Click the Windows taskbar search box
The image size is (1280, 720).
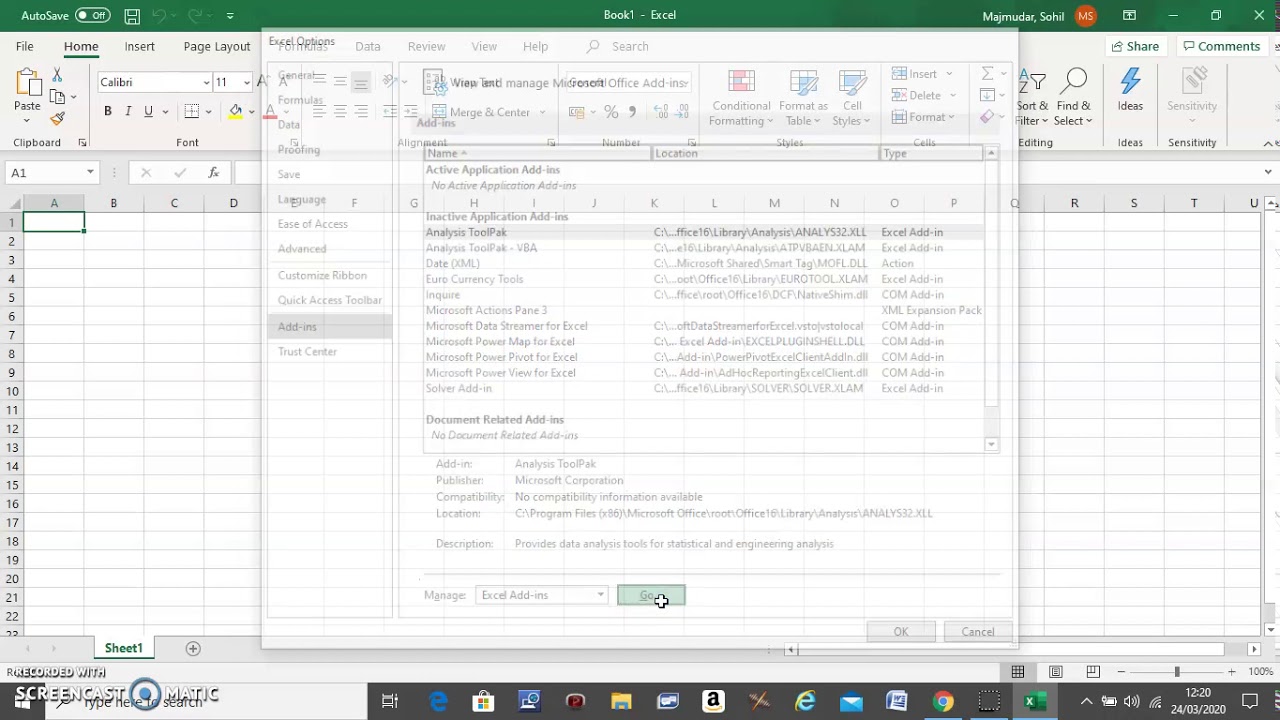(x=205, y=701)
